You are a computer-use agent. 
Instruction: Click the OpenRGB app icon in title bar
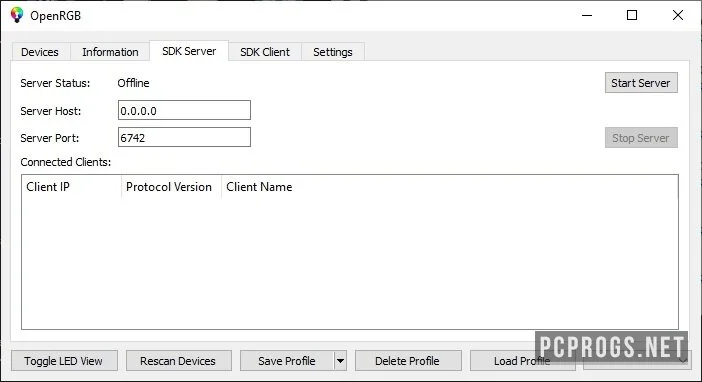(17, 15)
